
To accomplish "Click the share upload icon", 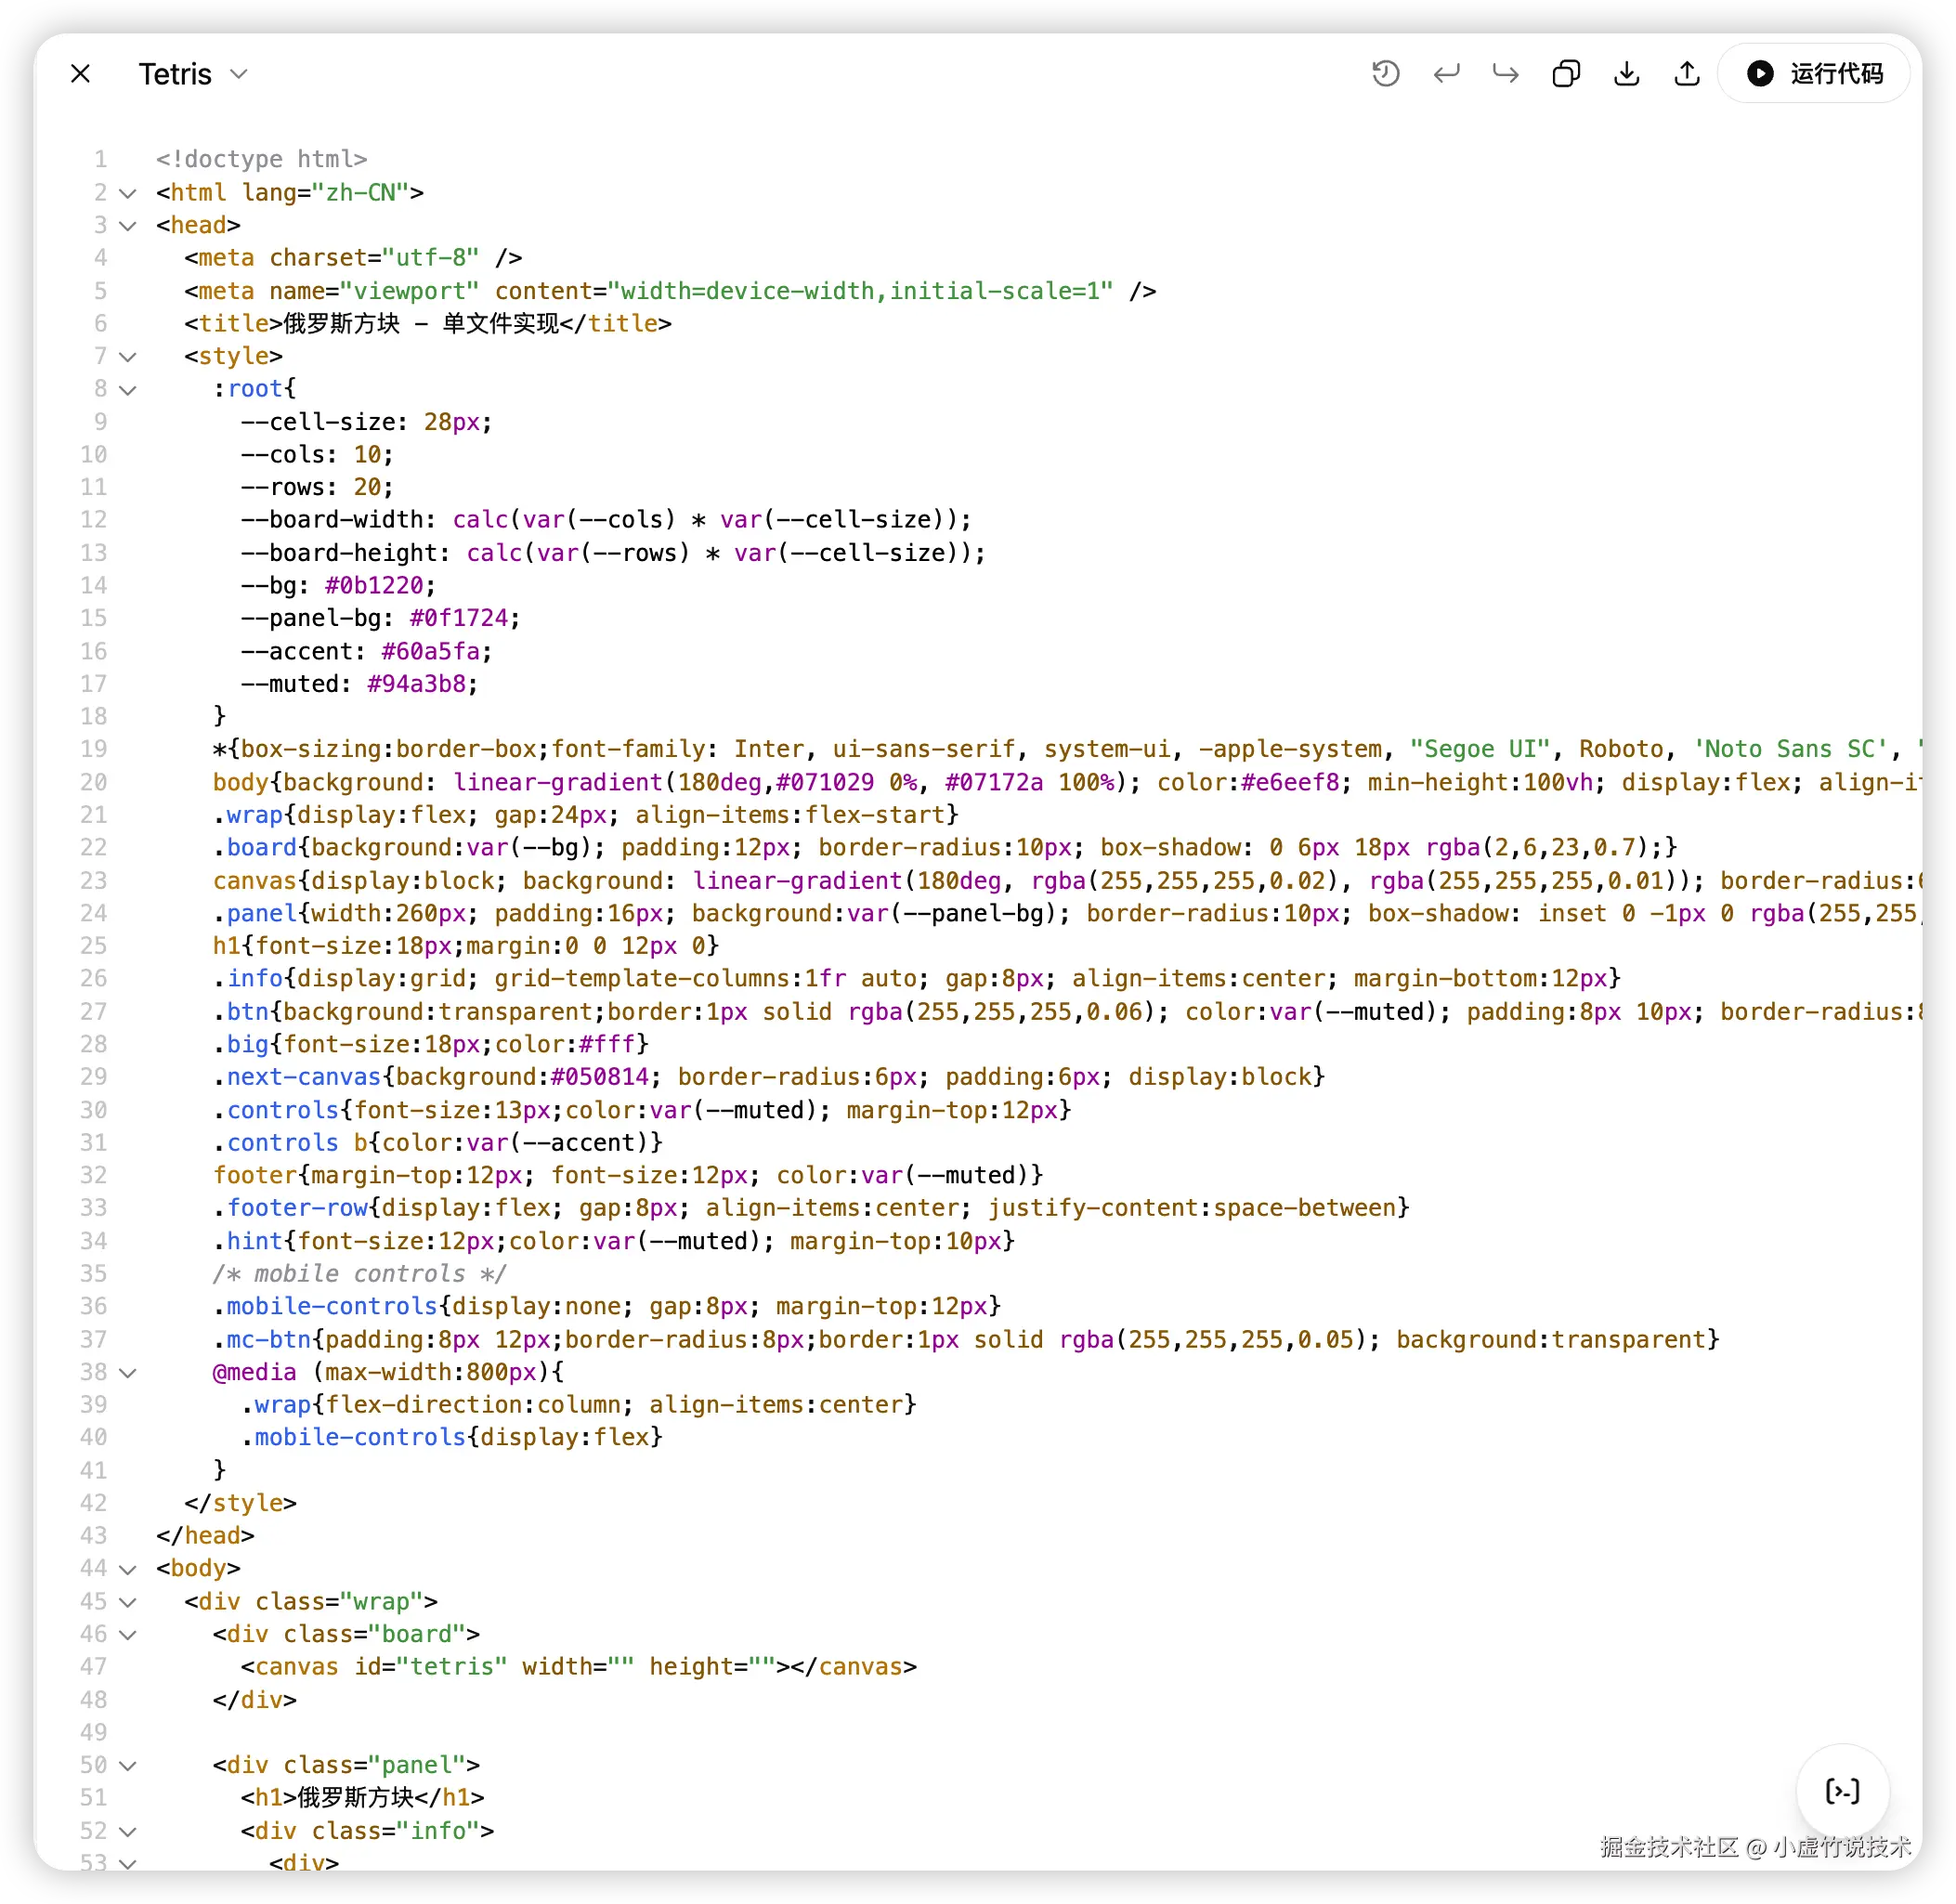I will click(1687, 74).
